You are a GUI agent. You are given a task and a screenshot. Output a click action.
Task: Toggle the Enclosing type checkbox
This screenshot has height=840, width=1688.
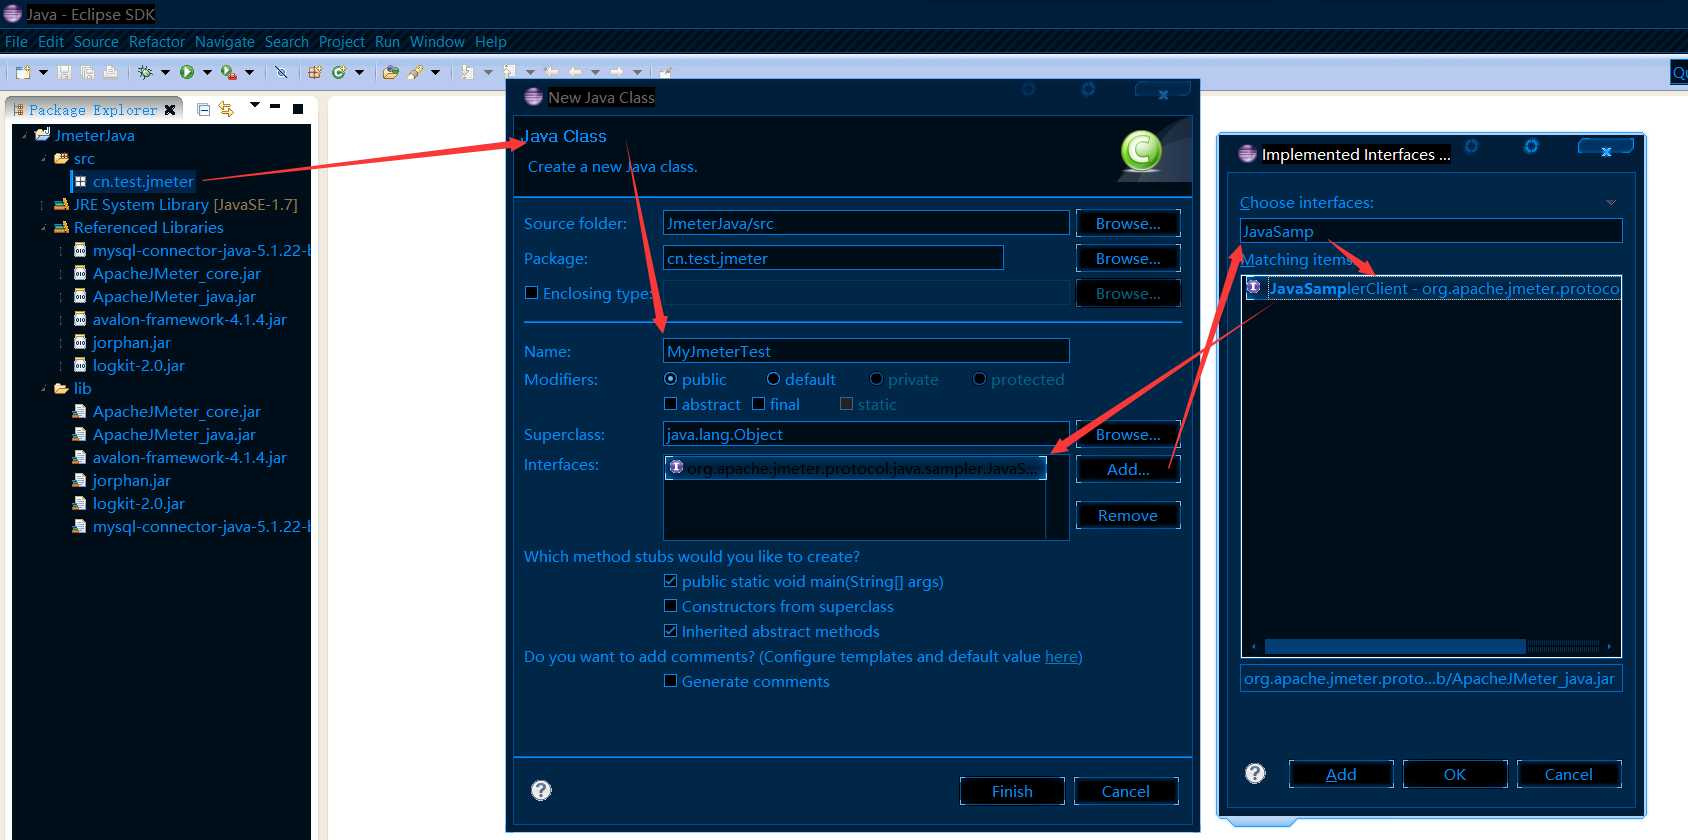click(532, 293)
